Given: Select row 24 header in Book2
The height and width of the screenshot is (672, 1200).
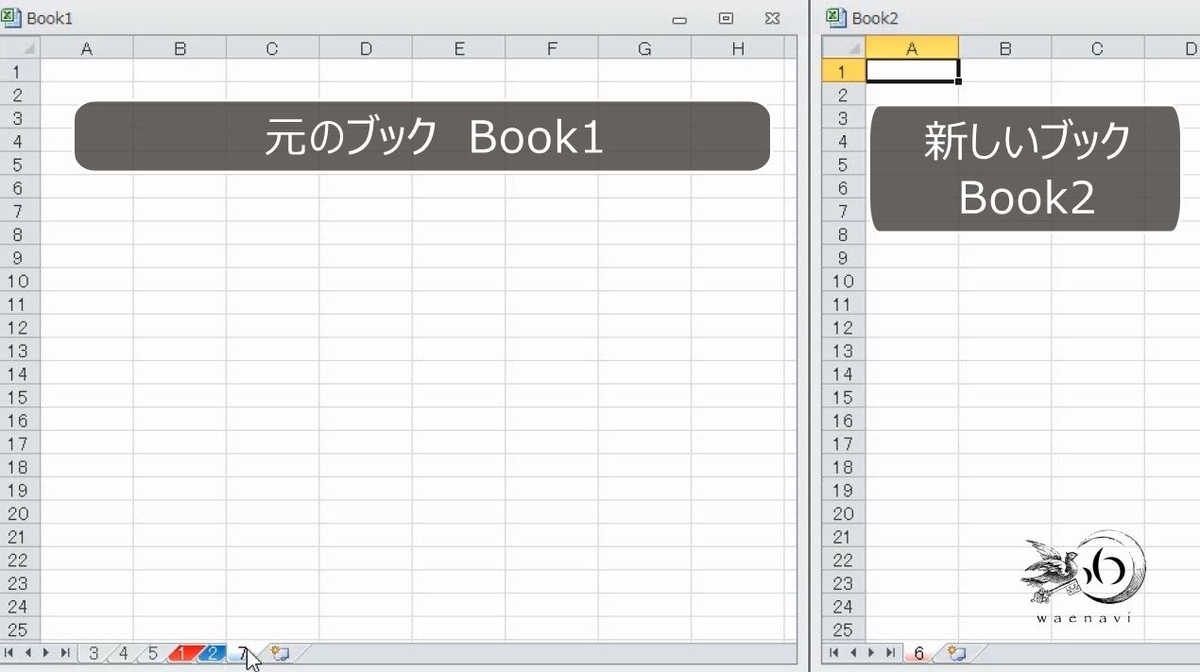Looking at the screenshot, I should tap(843, 607).
